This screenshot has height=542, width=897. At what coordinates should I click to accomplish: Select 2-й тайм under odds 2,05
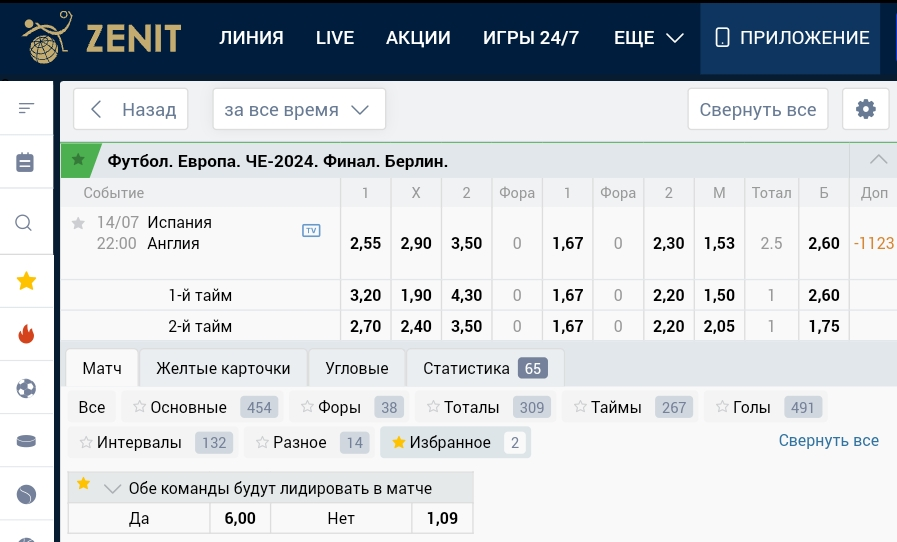719,326
